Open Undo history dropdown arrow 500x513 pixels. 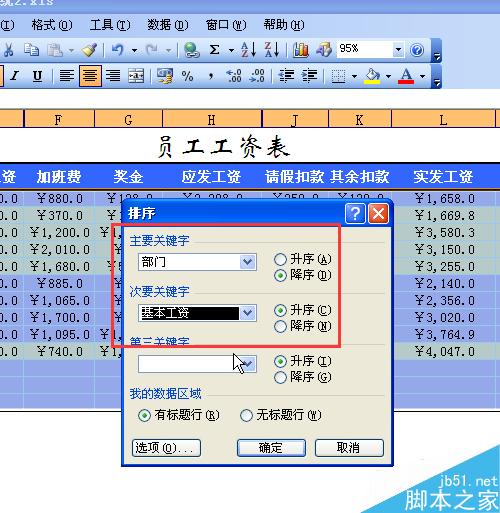(x=134, y=51)
